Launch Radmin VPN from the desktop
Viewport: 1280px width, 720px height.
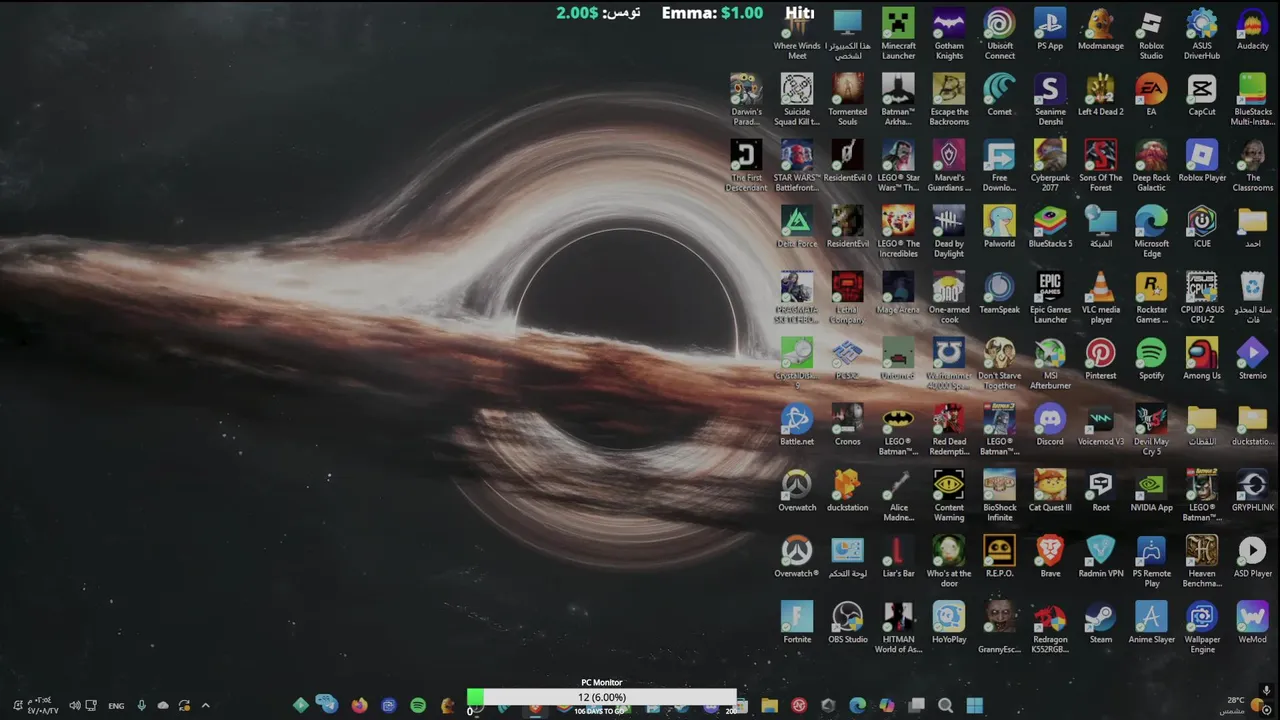tap(1100, 557)
